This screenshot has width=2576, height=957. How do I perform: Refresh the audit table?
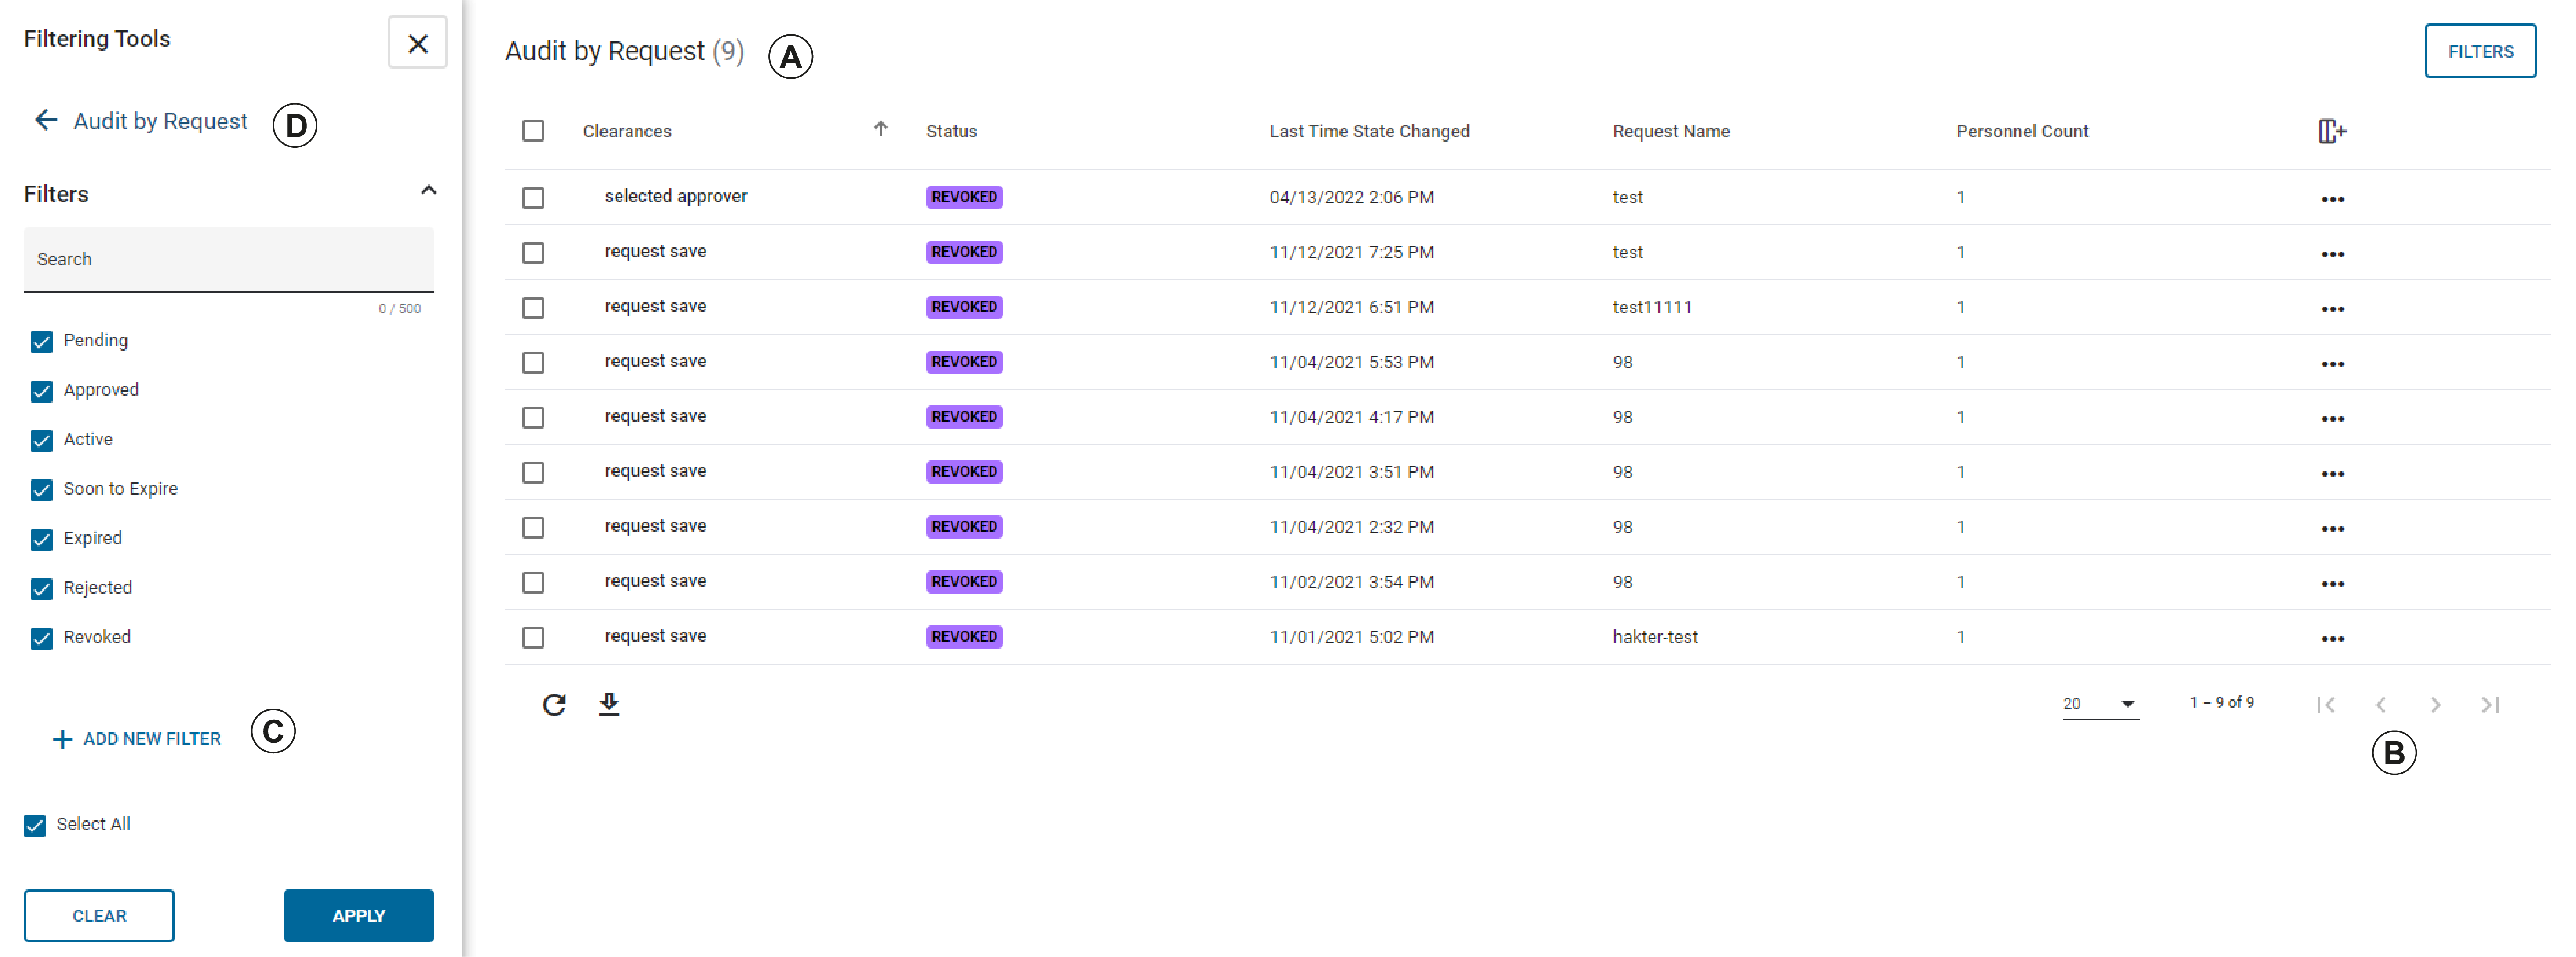pos(554,705)
